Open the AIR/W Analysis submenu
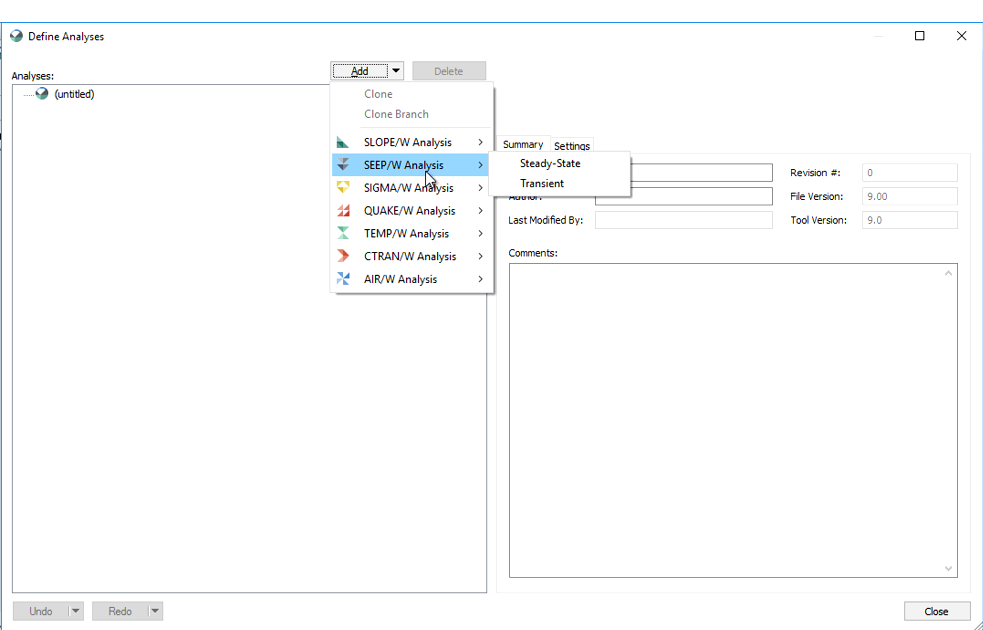 412,279
